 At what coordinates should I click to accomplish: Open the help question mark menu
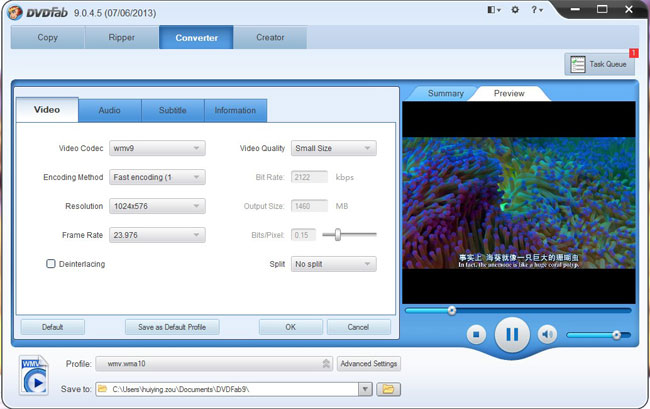[x=537, y=10]
